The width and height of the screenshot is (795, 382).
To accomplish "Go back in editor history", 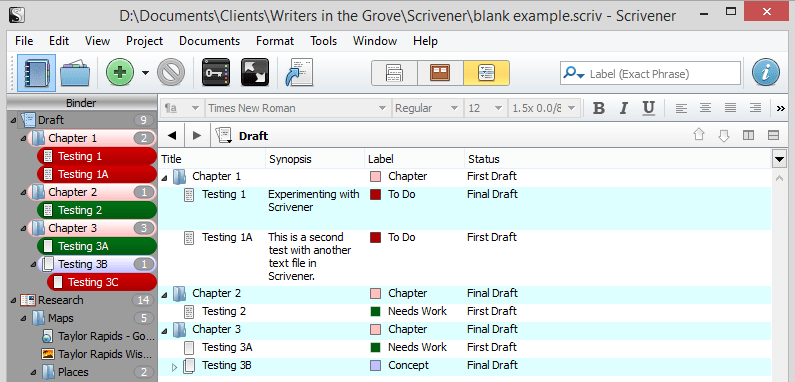I will (172, 135).
